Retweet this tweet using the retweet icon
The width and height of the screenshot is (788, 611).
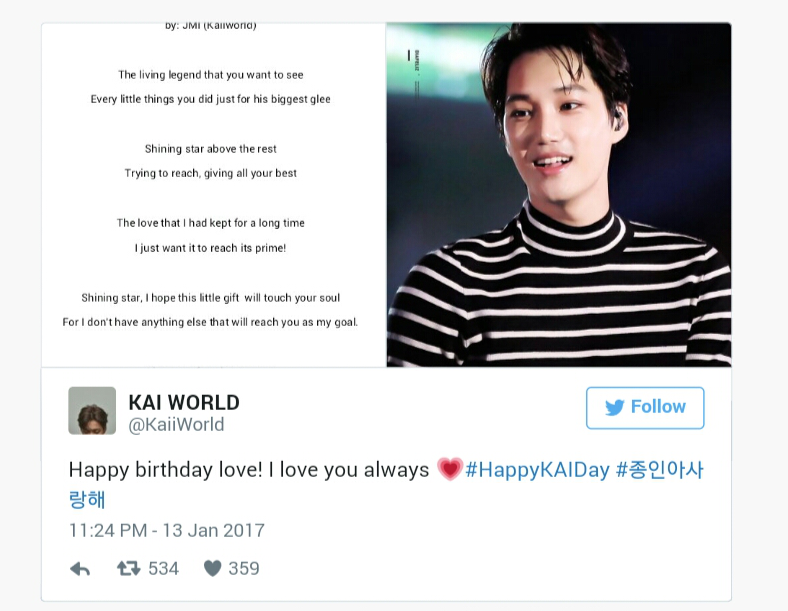pyautogui.click(x=129, y=569)
